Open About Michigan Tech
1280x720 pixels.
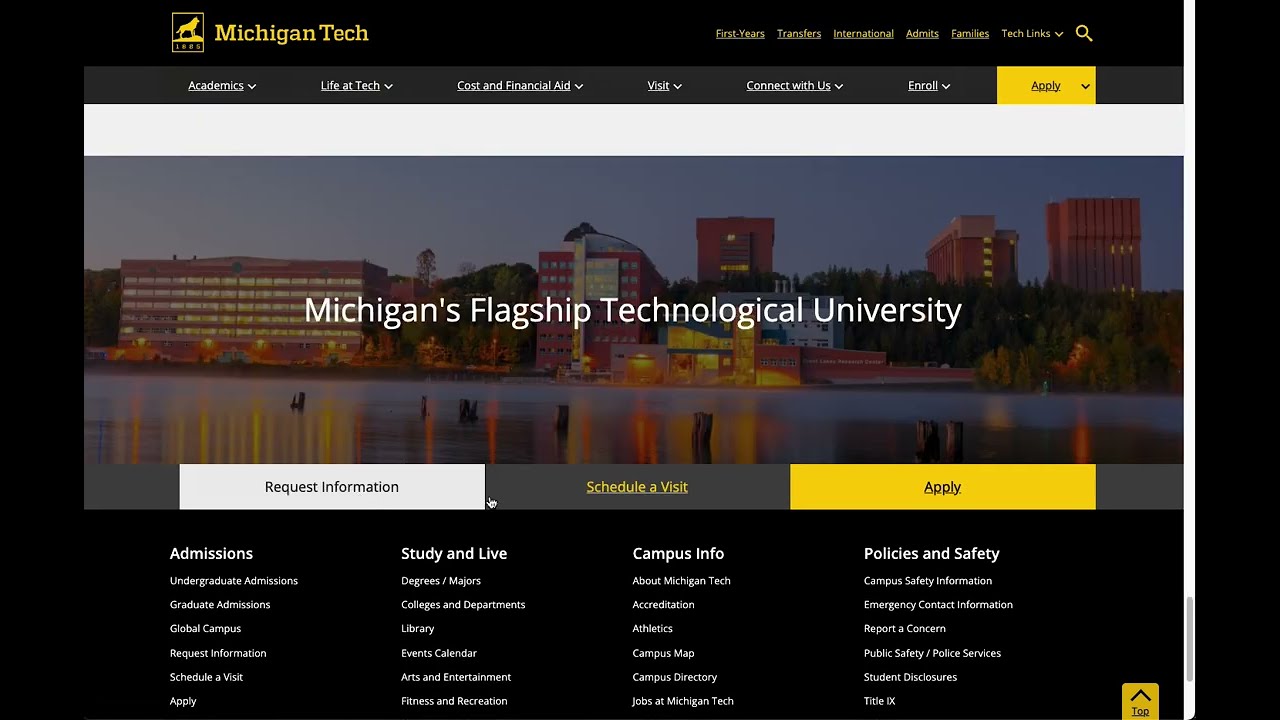(x=682, y=581)
